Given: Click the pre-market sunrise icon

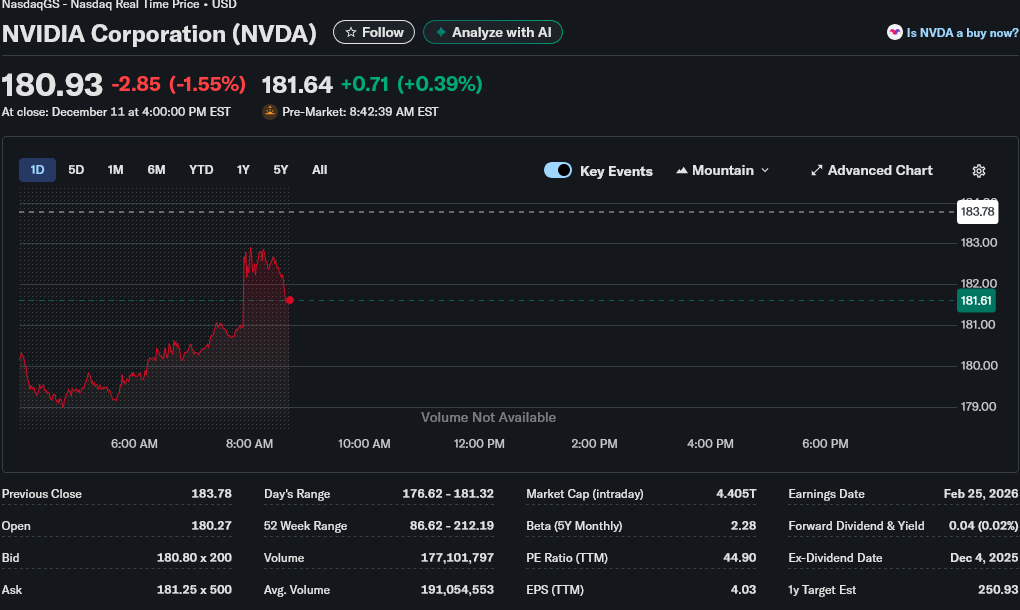Looking at the screenshot, I should [269, 112].
